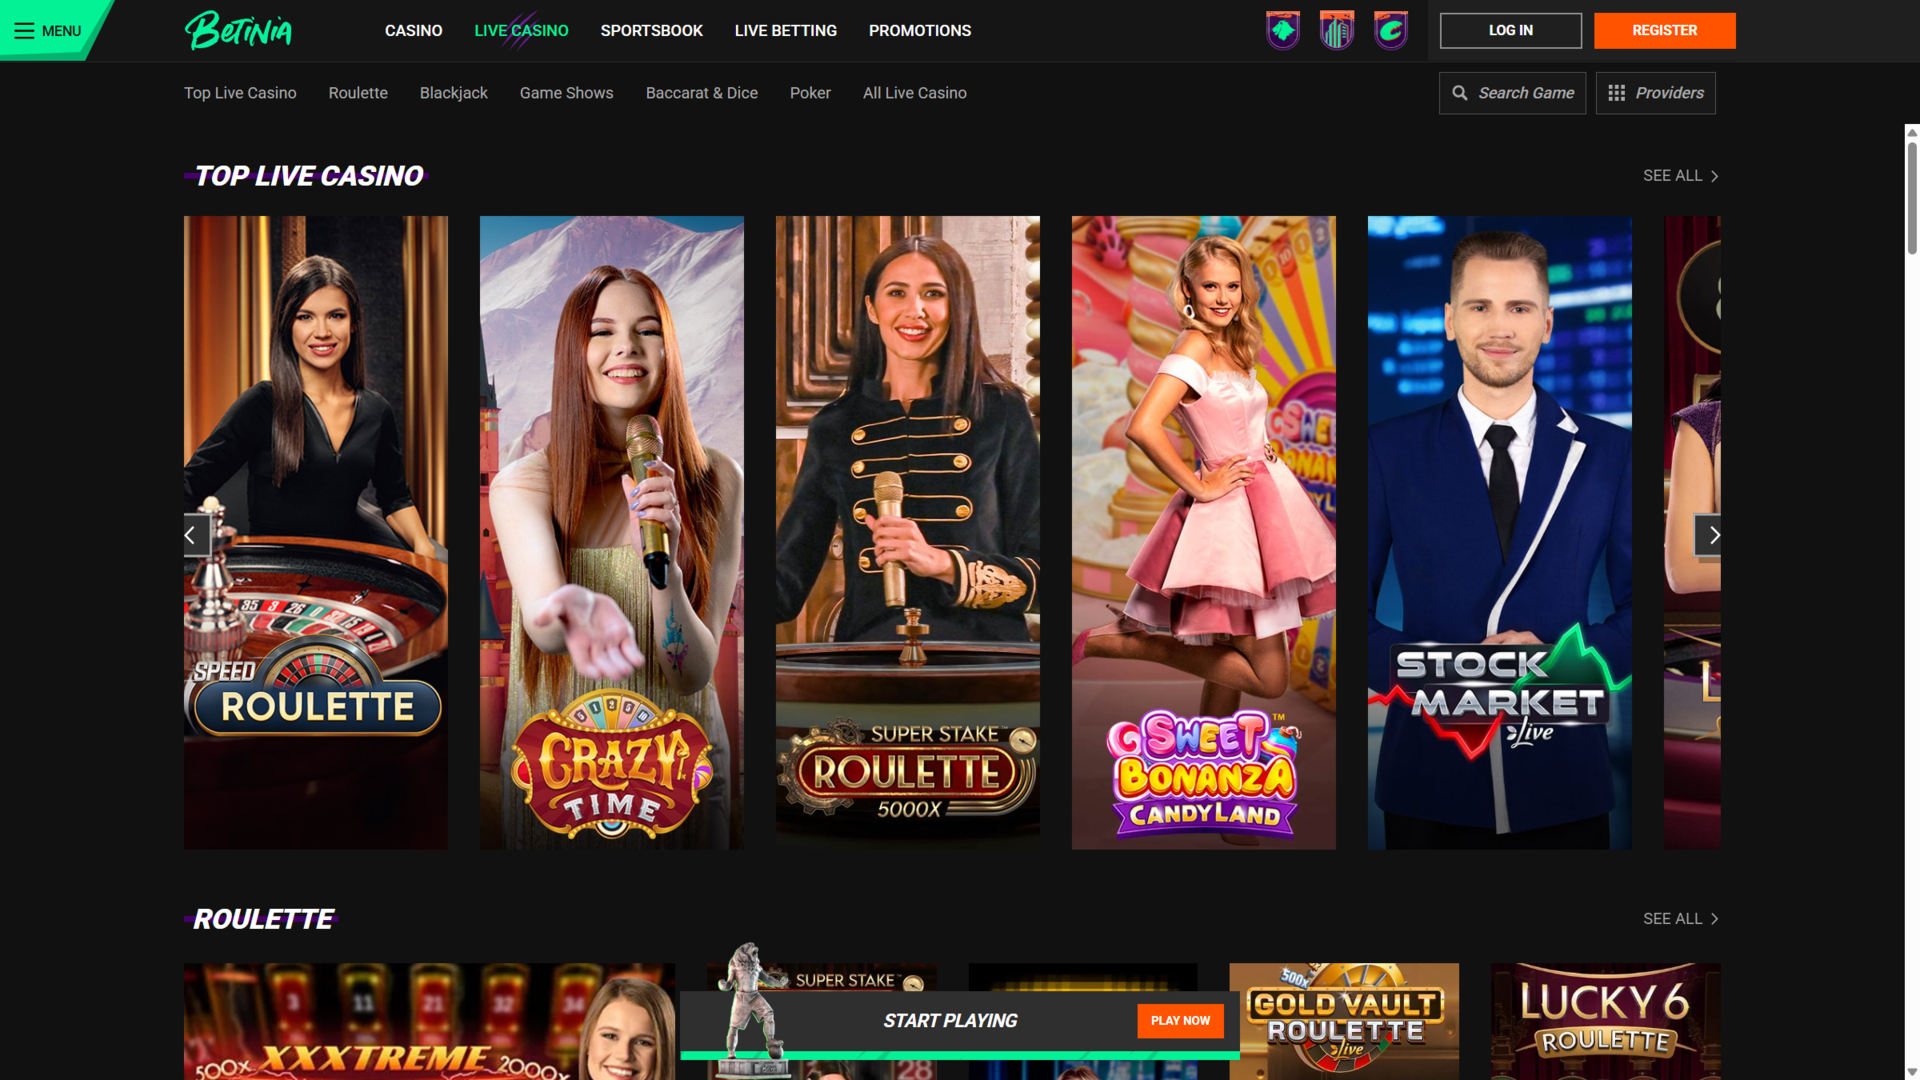Click the Betinia logo
1920x1080 pixels.
(x=238, y=30)
